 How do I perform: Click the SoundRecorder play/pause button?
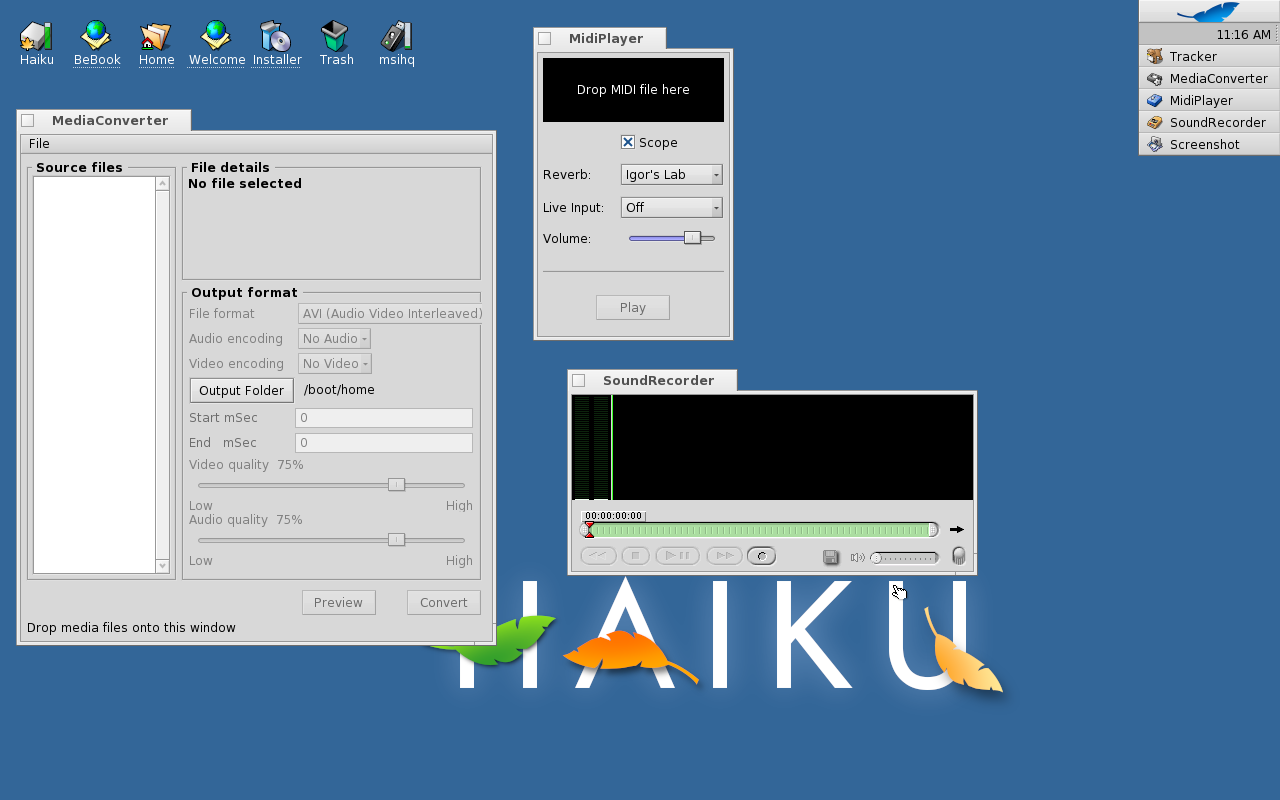tap(677, 556)
